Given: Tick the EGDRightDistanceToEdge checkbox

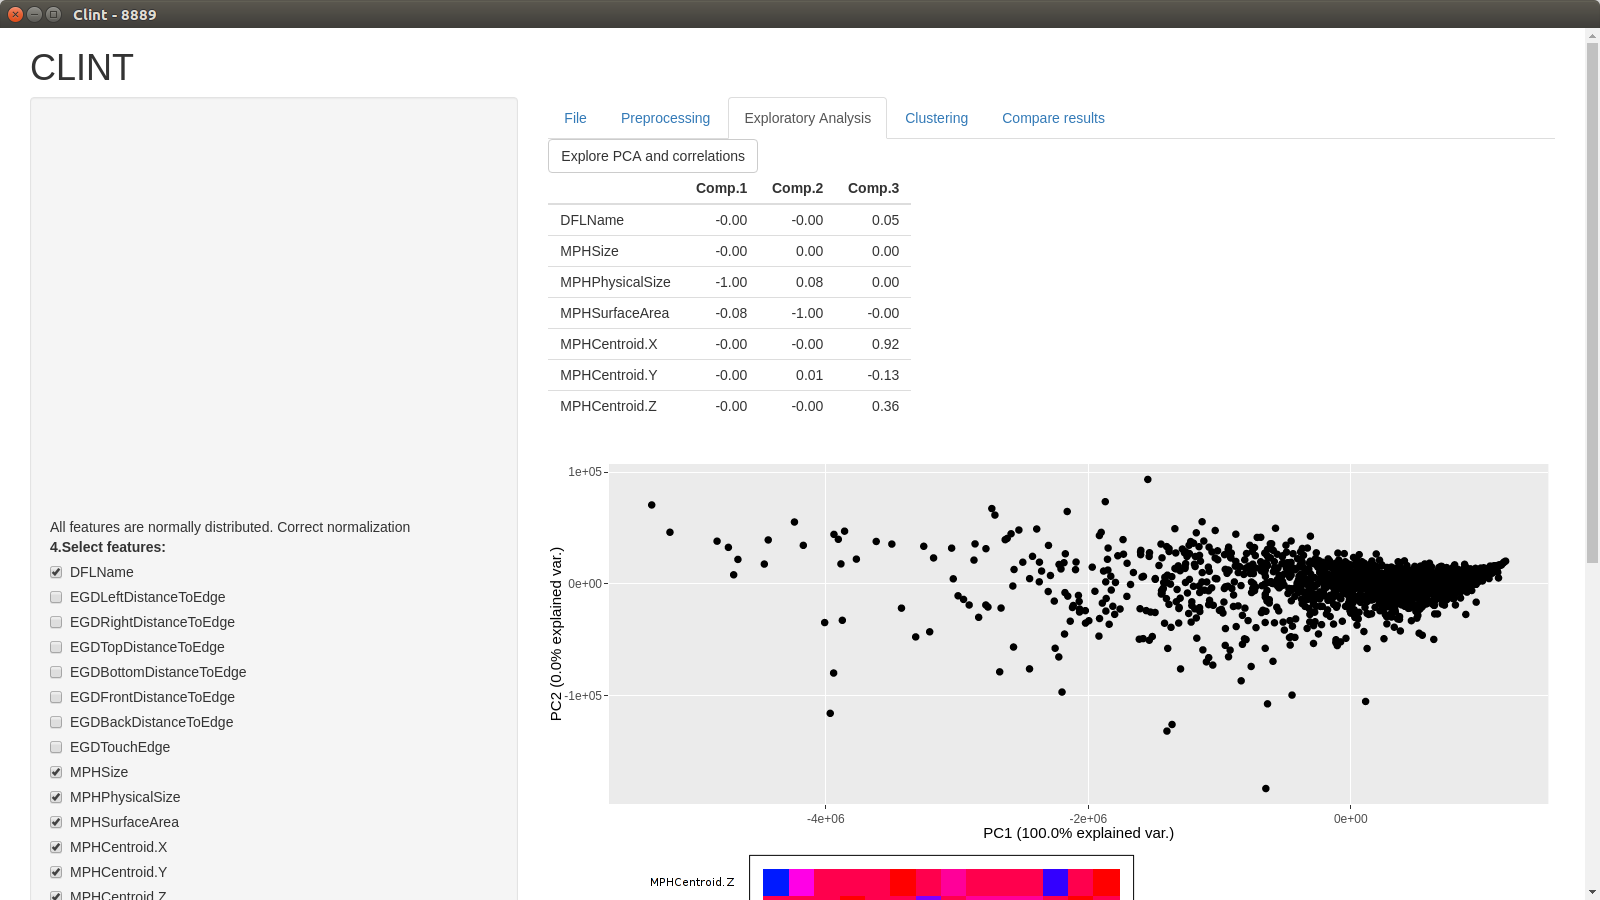Looking at the screenshot, I should coord(56,622).
